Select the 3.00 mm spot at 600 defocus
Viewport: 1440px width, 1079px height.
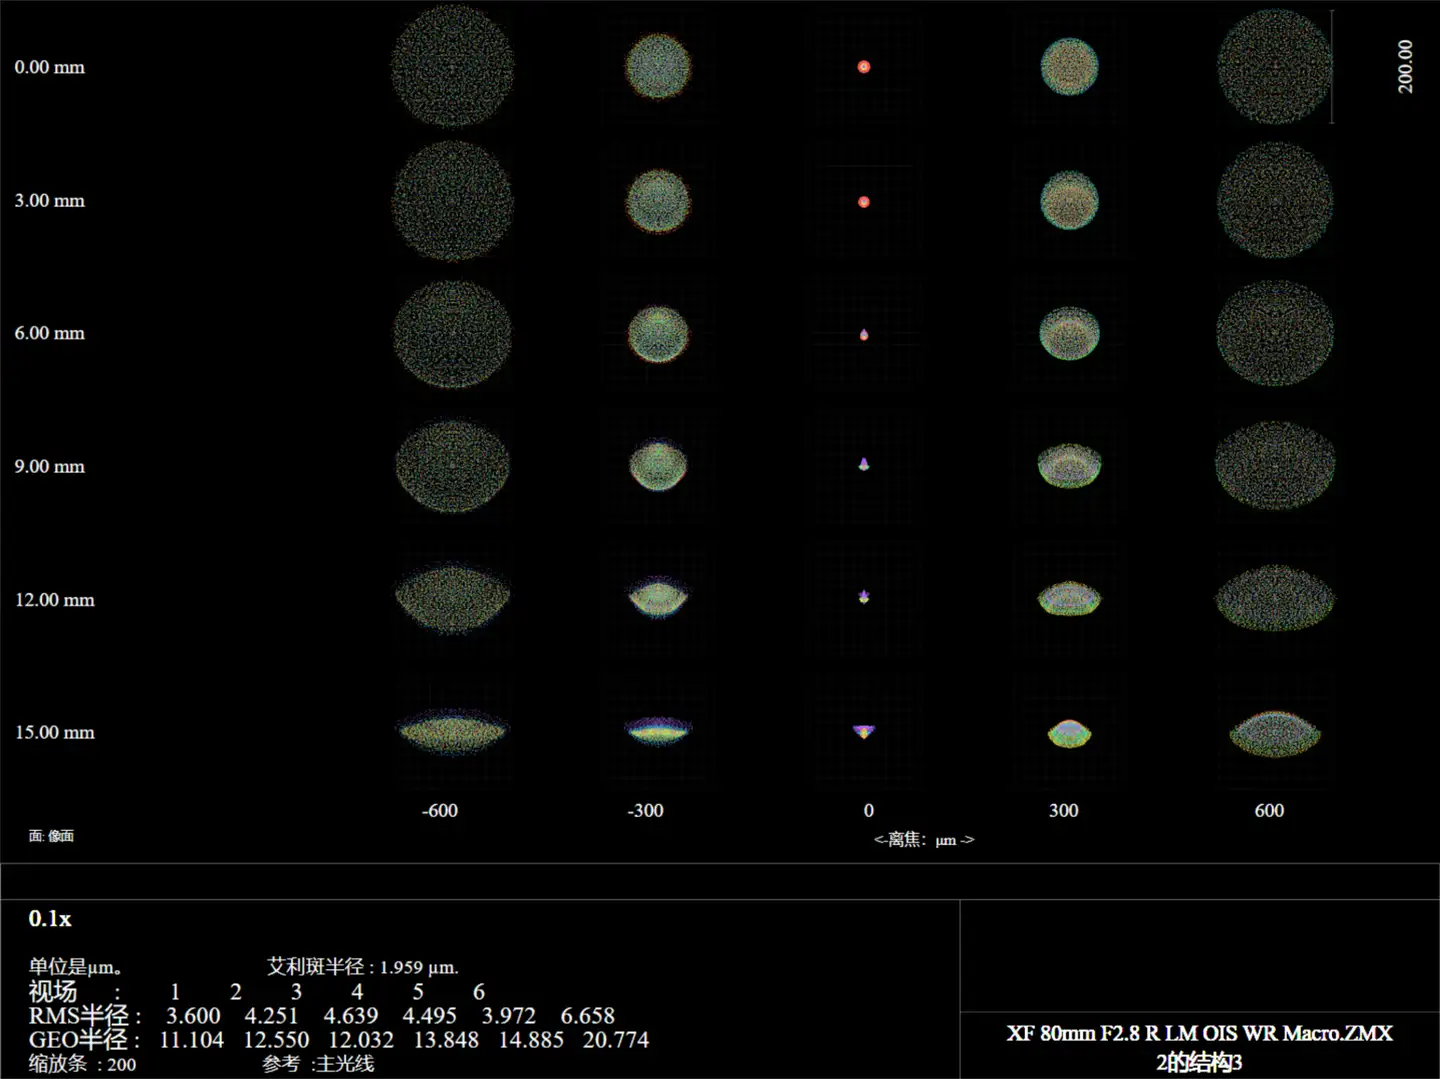click(1275, 200)
